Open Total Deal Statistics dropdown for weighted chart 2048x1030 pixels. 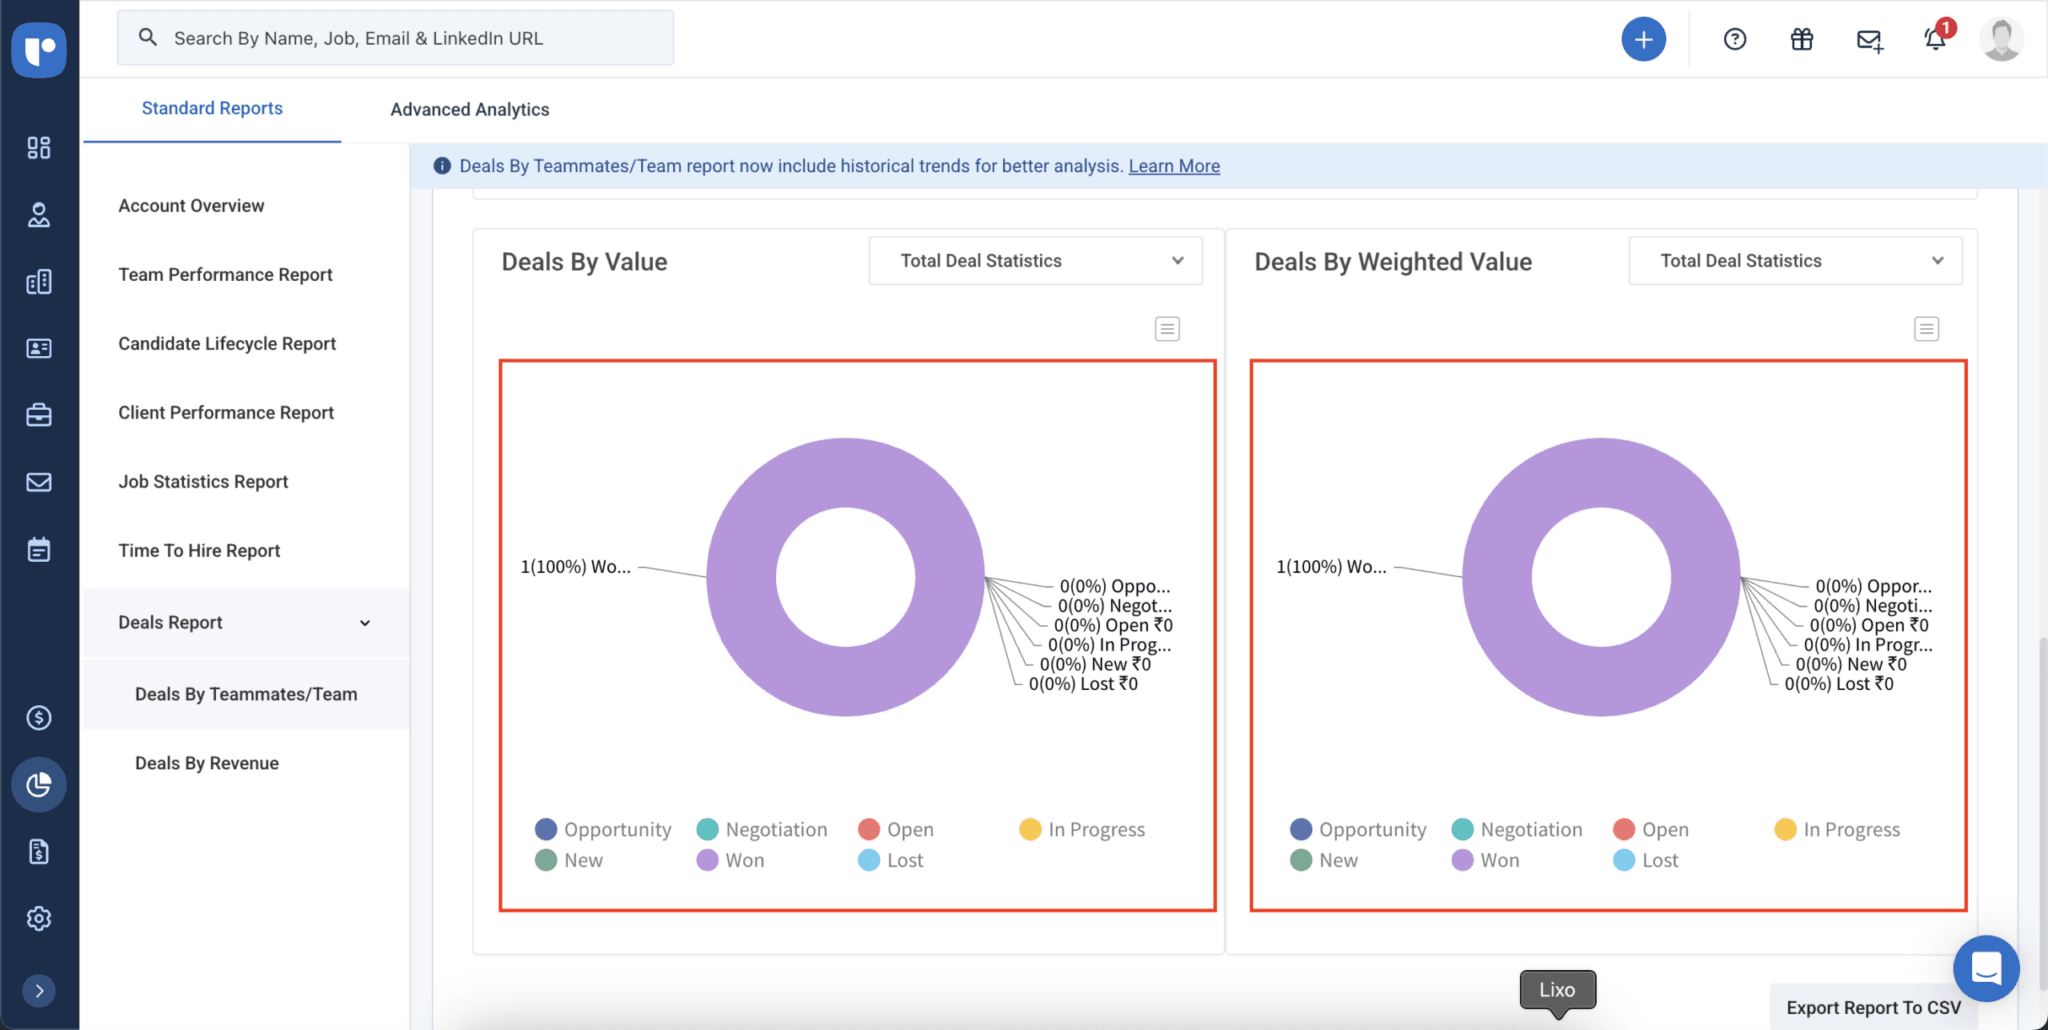[1793, 260]
